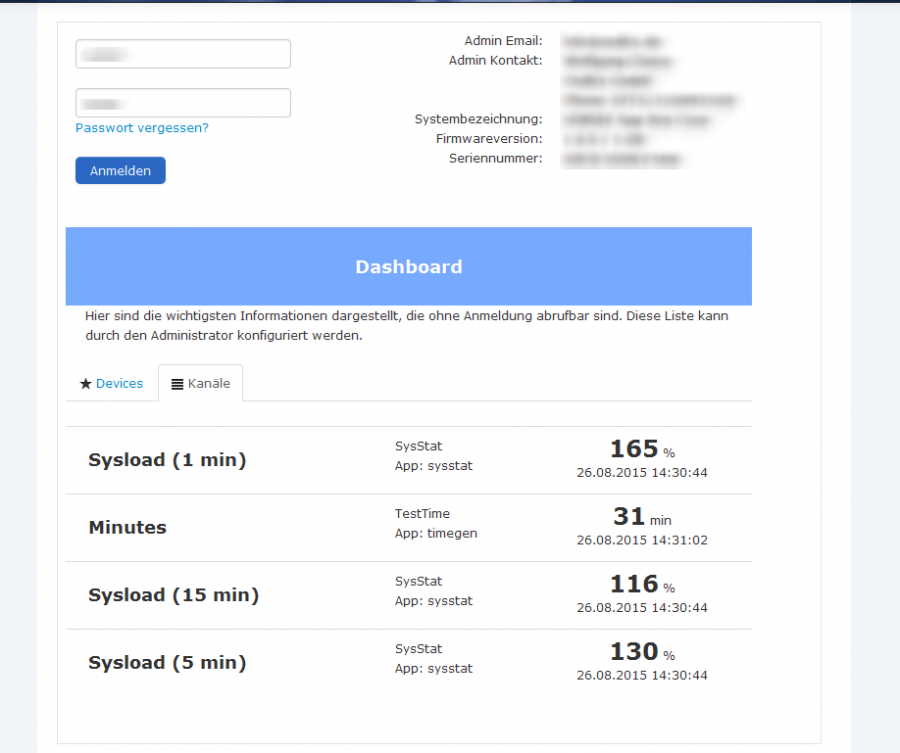Focus the username input field
The image size is (900, 753).
point(183,54)
